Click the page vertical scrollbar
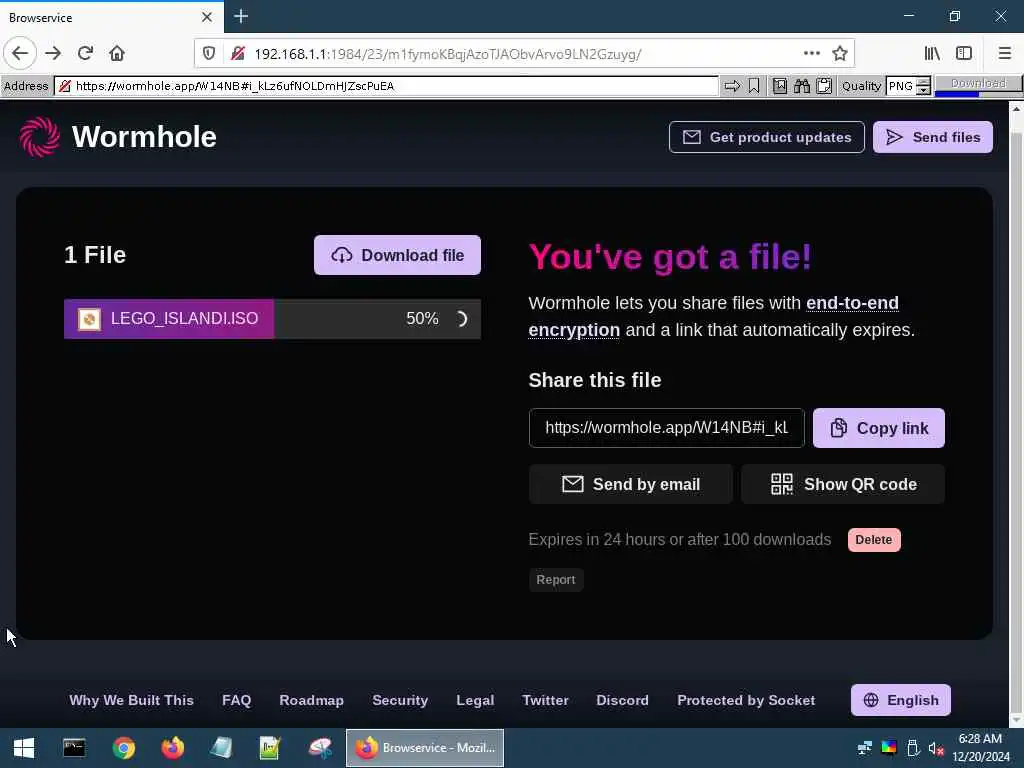Viewport: 1024px width, 768px height. point(1016,415)
